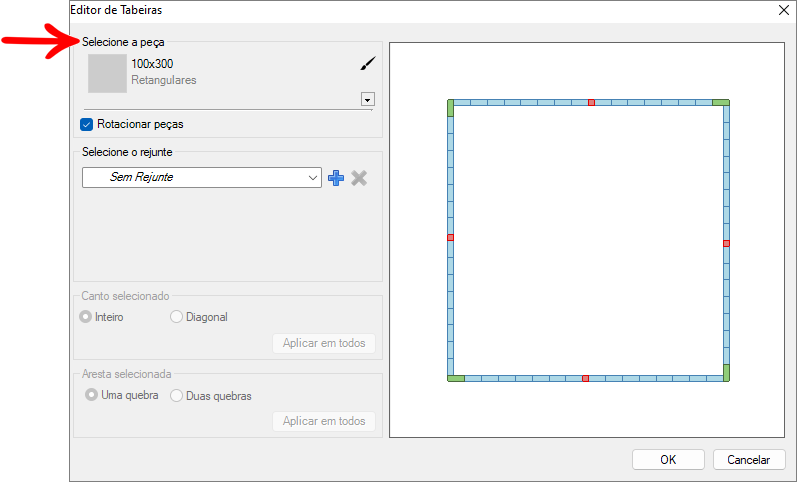Close the Editor de Tabeiras dialog

coord(784,9)
